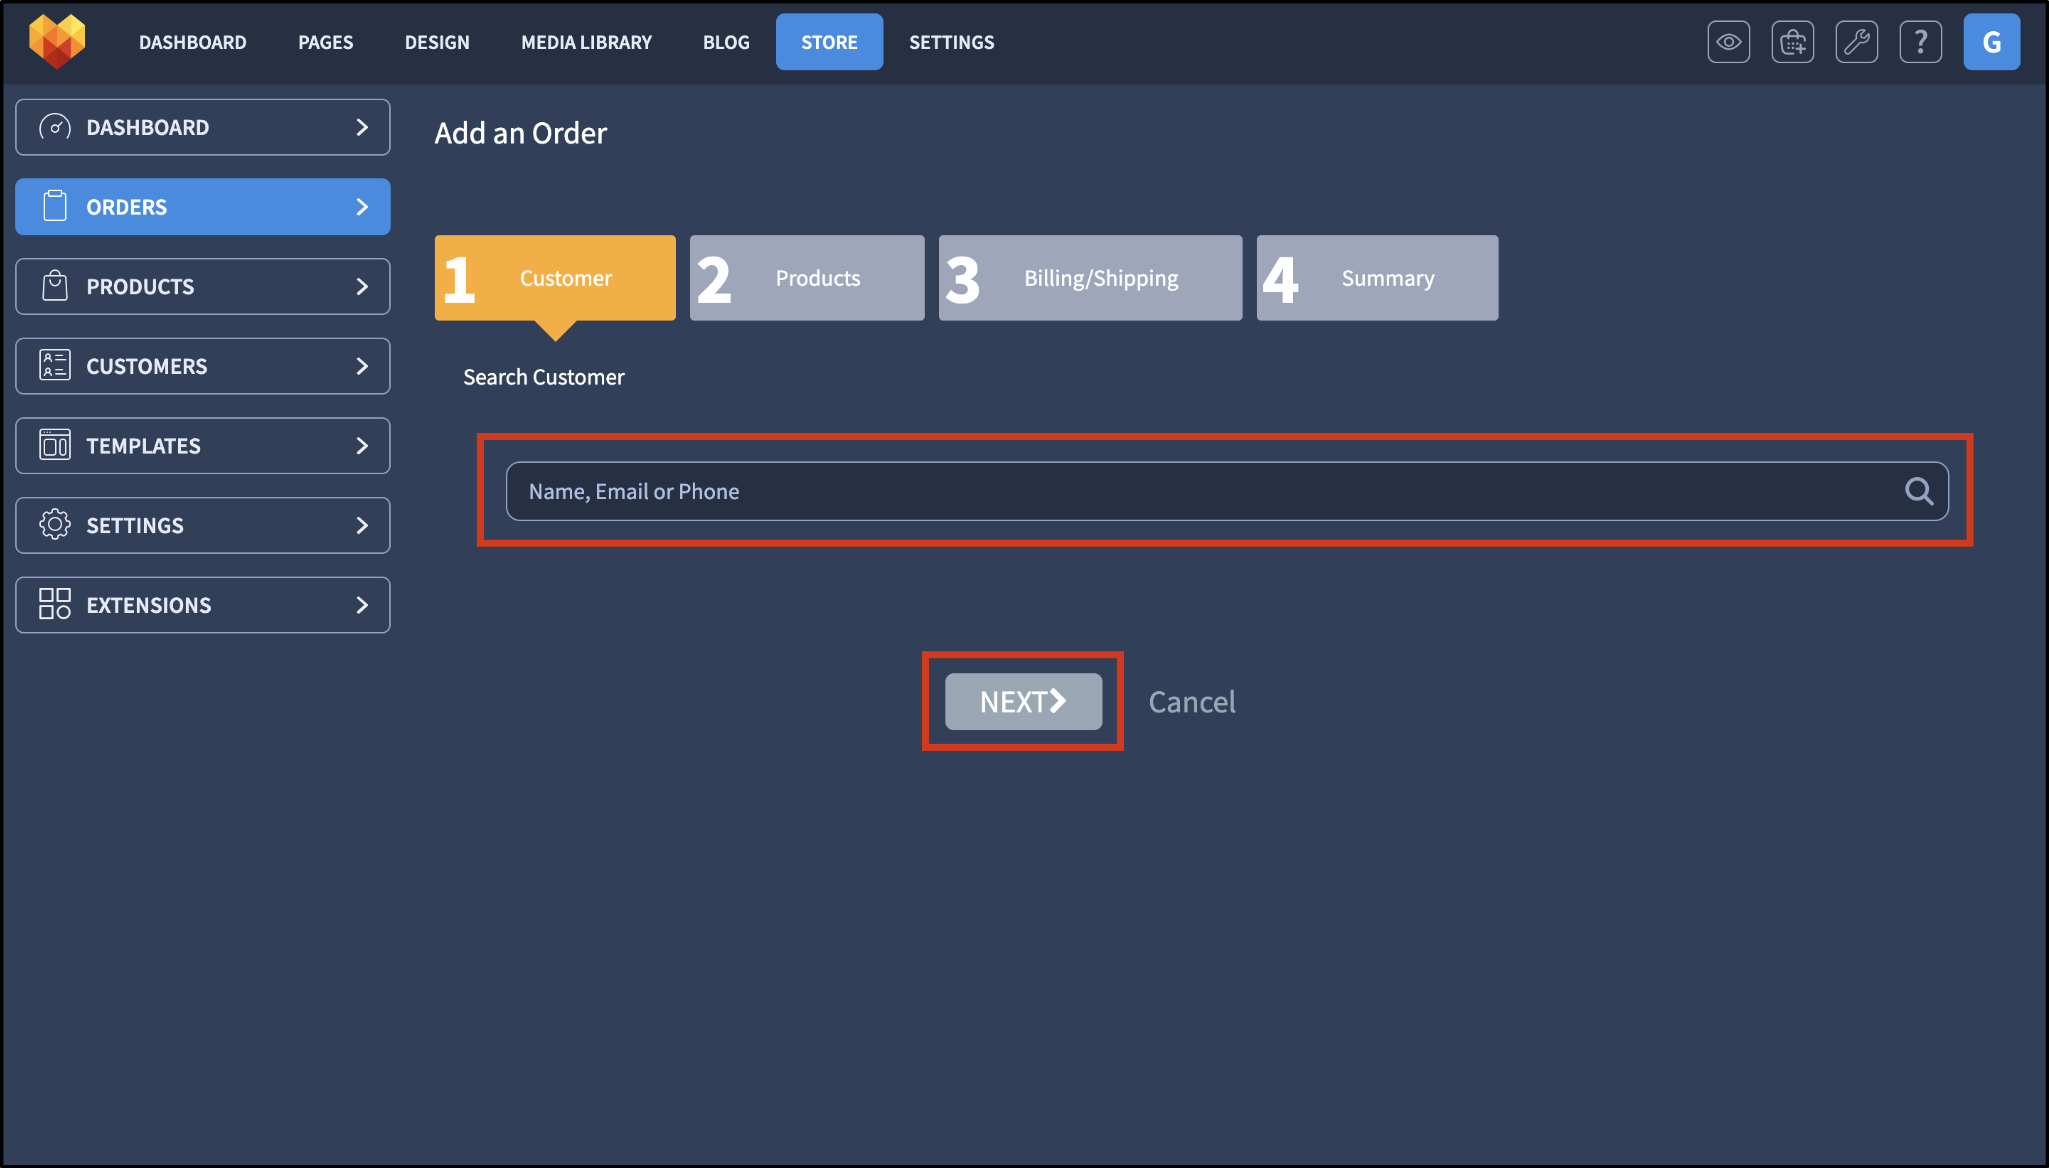The height and width of the screenshot is (1168, 2049).
Task: Click the Products shopping bag icon
Action: (55, 286)
